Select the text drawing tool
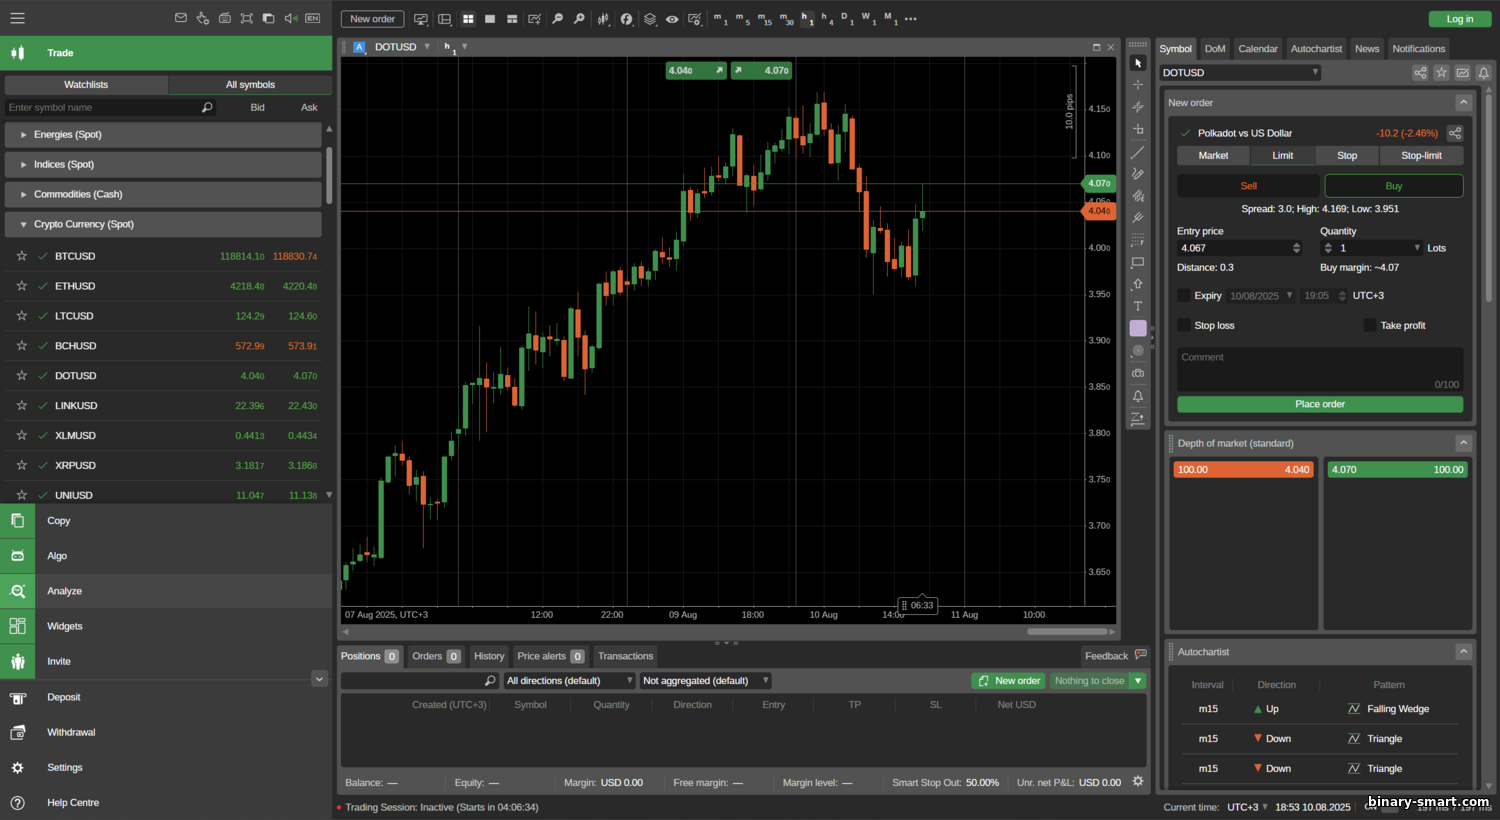The height and width of the screenshot is (820, 1500). (x=1138, y=306)
